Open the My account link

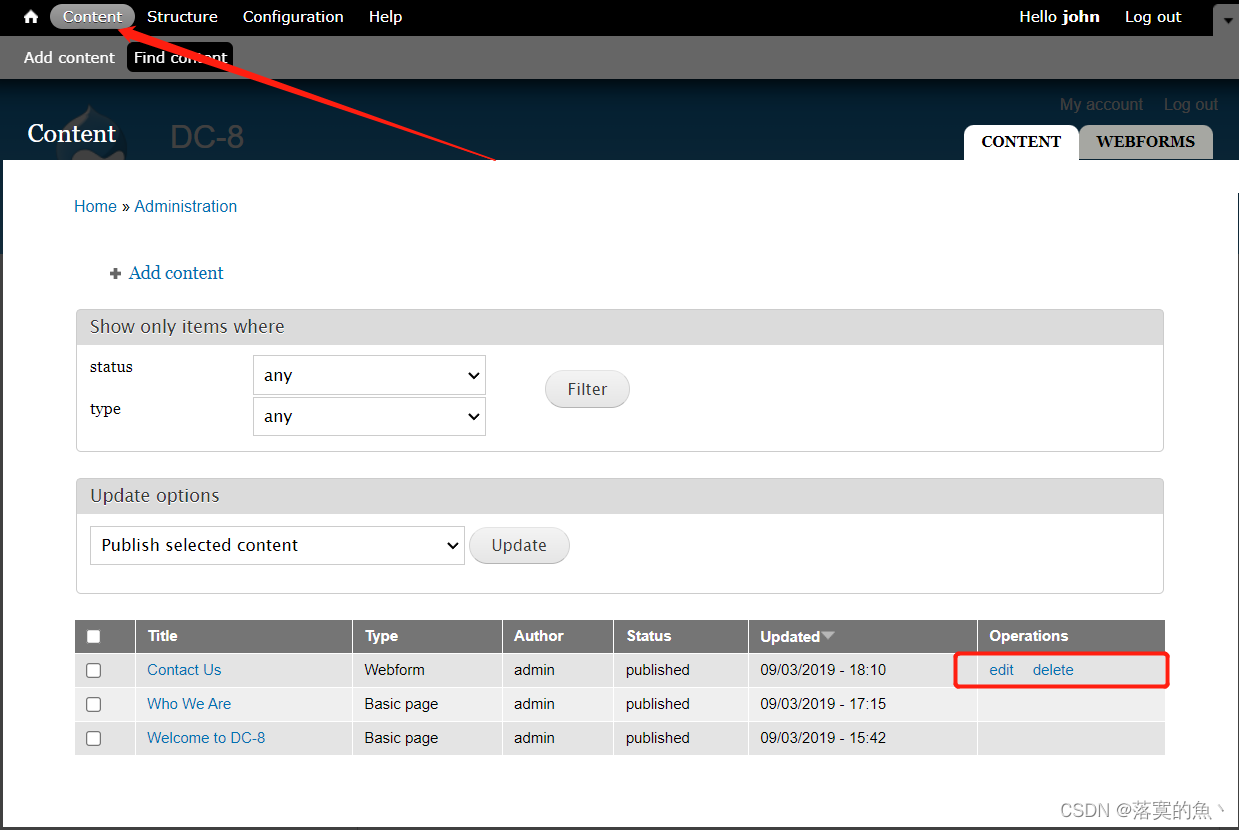click(x=1101, y=105)
